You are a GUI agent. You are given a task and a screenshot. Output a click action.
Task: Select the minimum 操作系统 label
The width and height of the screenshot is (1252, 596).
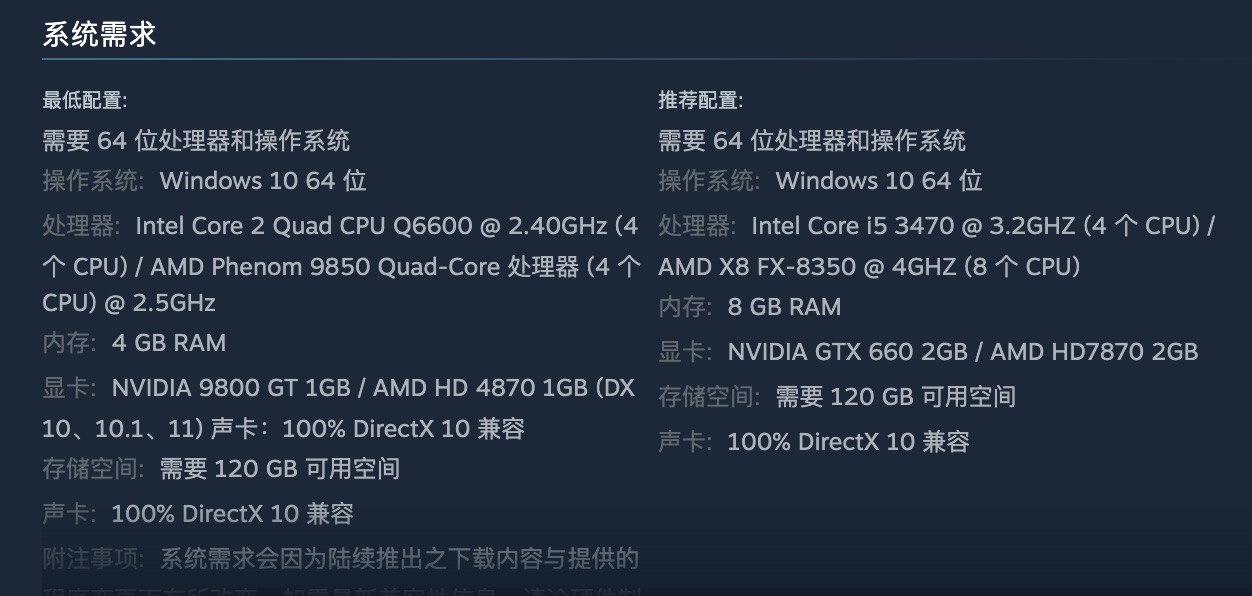pyautogui.click(x=93, y=181)
